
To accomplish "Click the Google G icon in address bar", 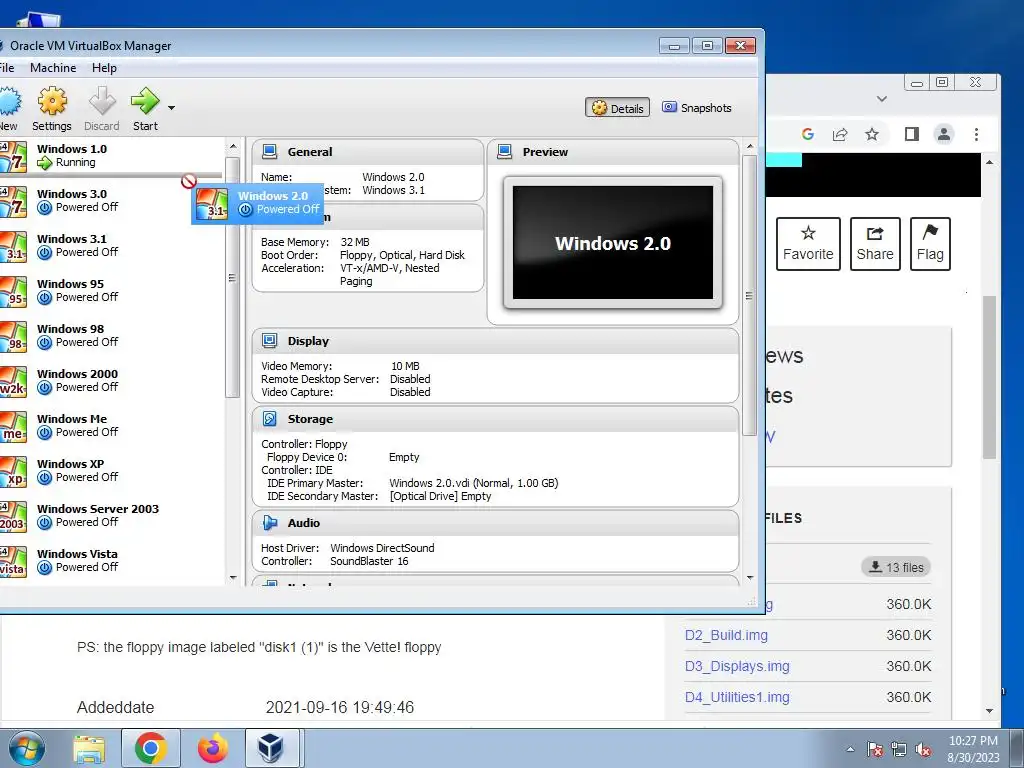I will point(808,135).
